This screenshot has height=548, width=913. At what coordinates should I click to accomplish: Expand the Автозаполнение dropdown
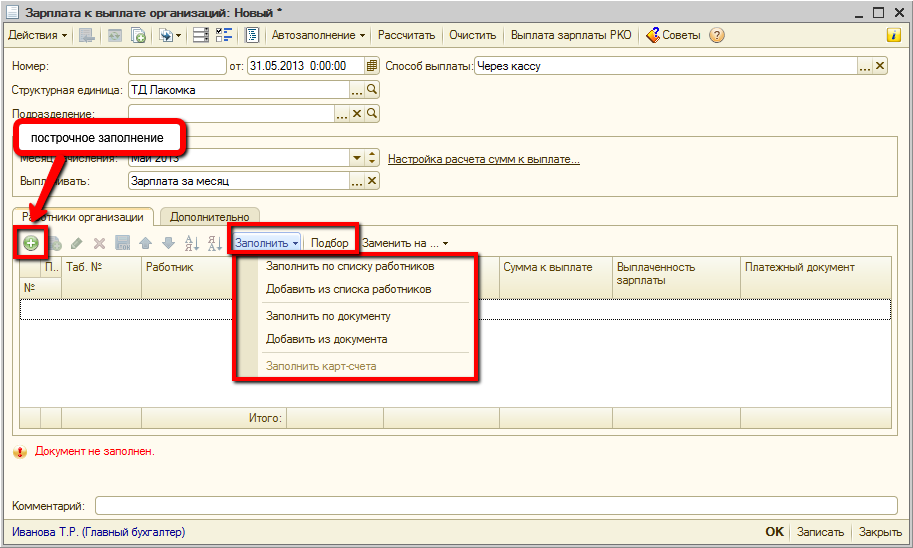[318, 35]
